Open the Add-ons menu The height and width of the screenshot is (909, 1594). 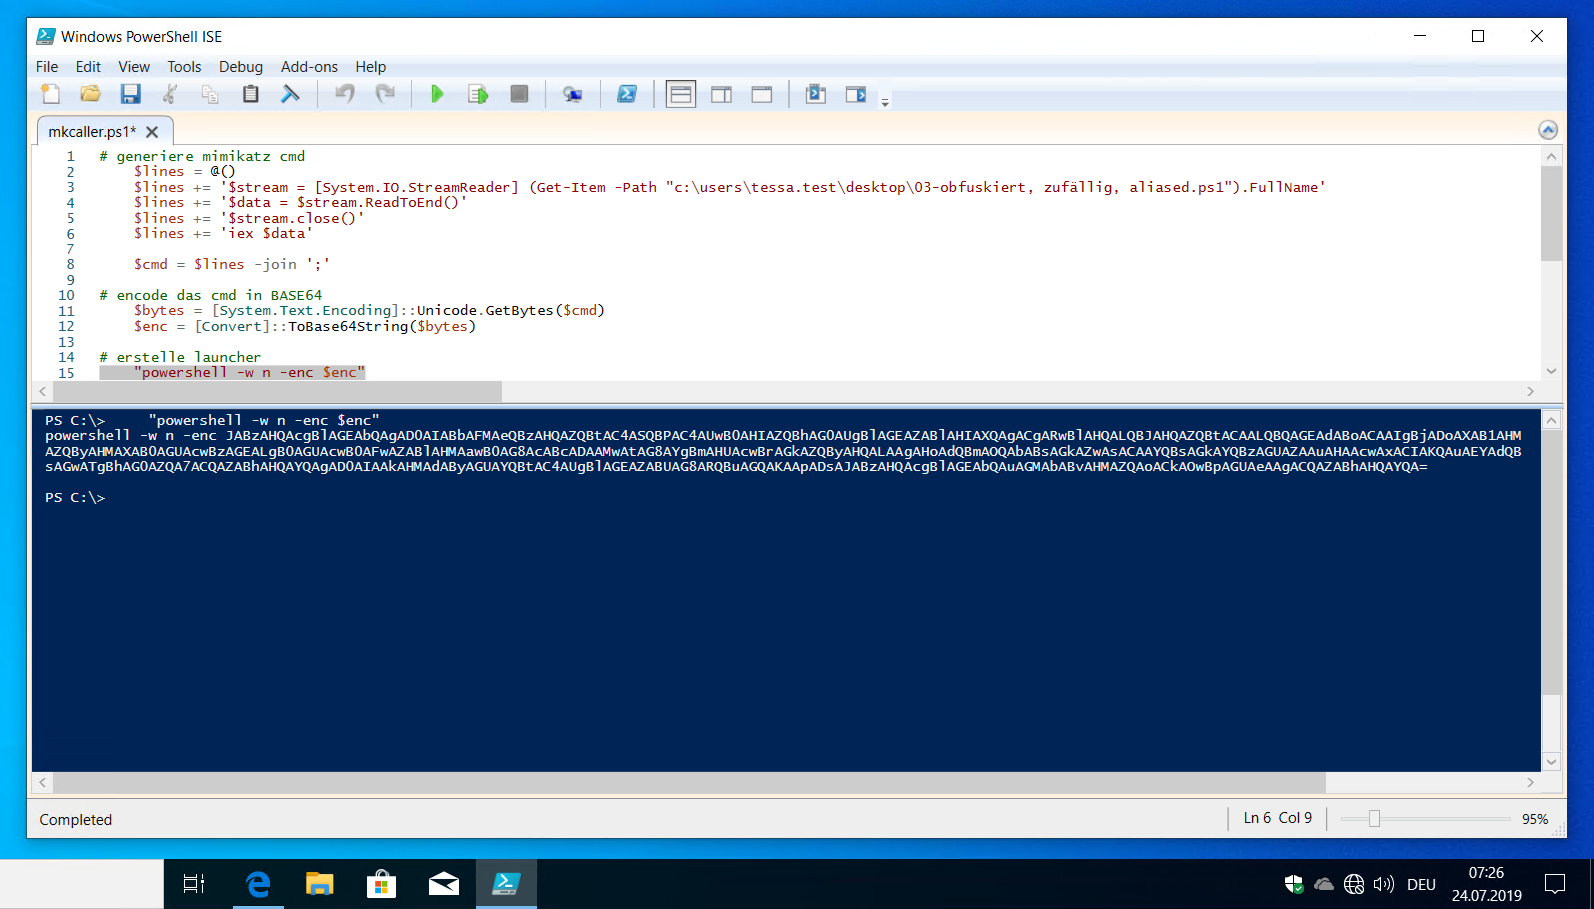click(309, 67)
